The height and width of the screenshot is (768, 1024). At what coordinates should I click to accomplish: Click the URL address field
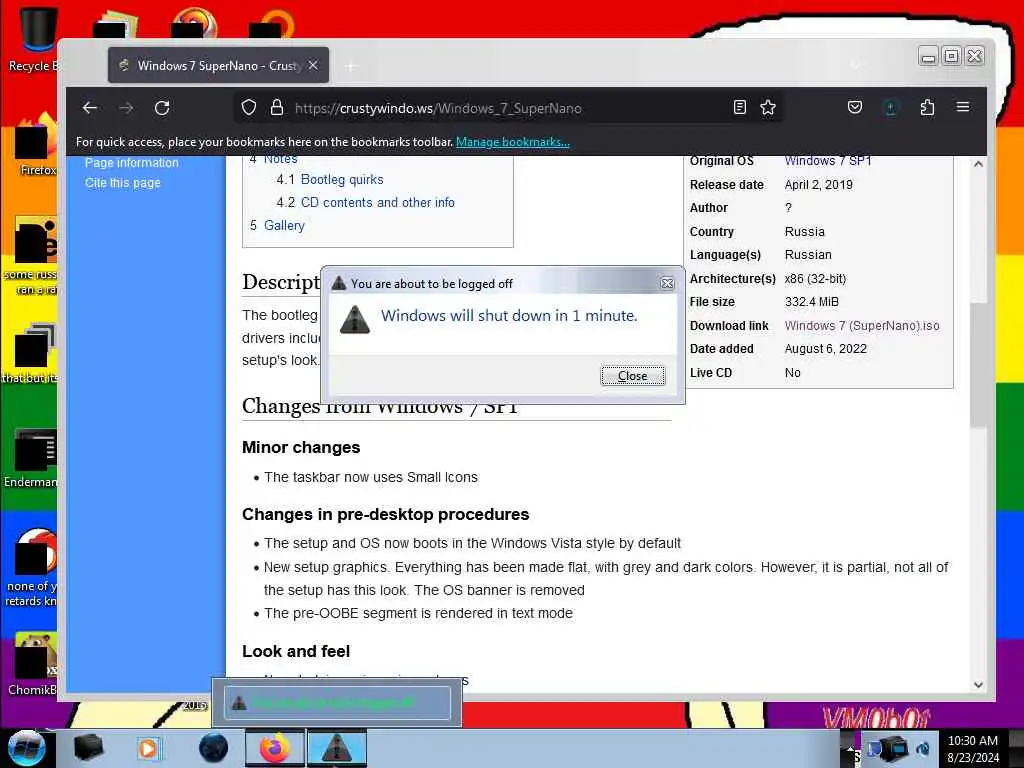(509, 108)
